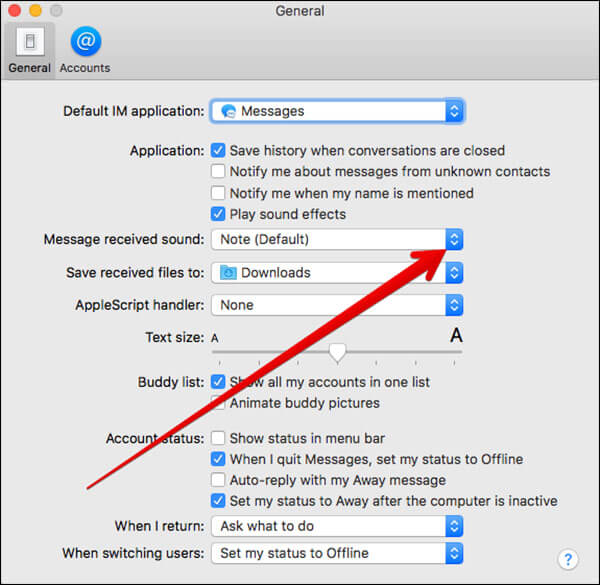The image size is (600, 585).
Task: Switch to the Accounts tab
Action: coord(85,51)
